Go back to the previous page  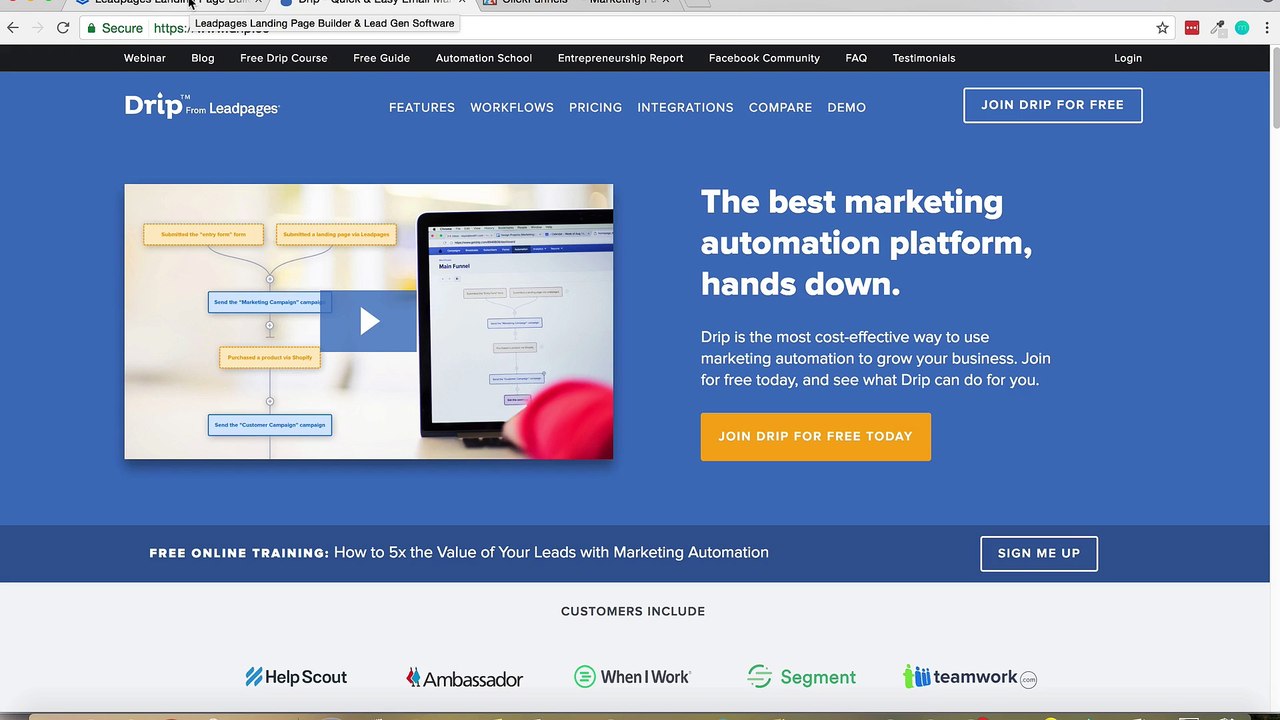tap(13, 28)
